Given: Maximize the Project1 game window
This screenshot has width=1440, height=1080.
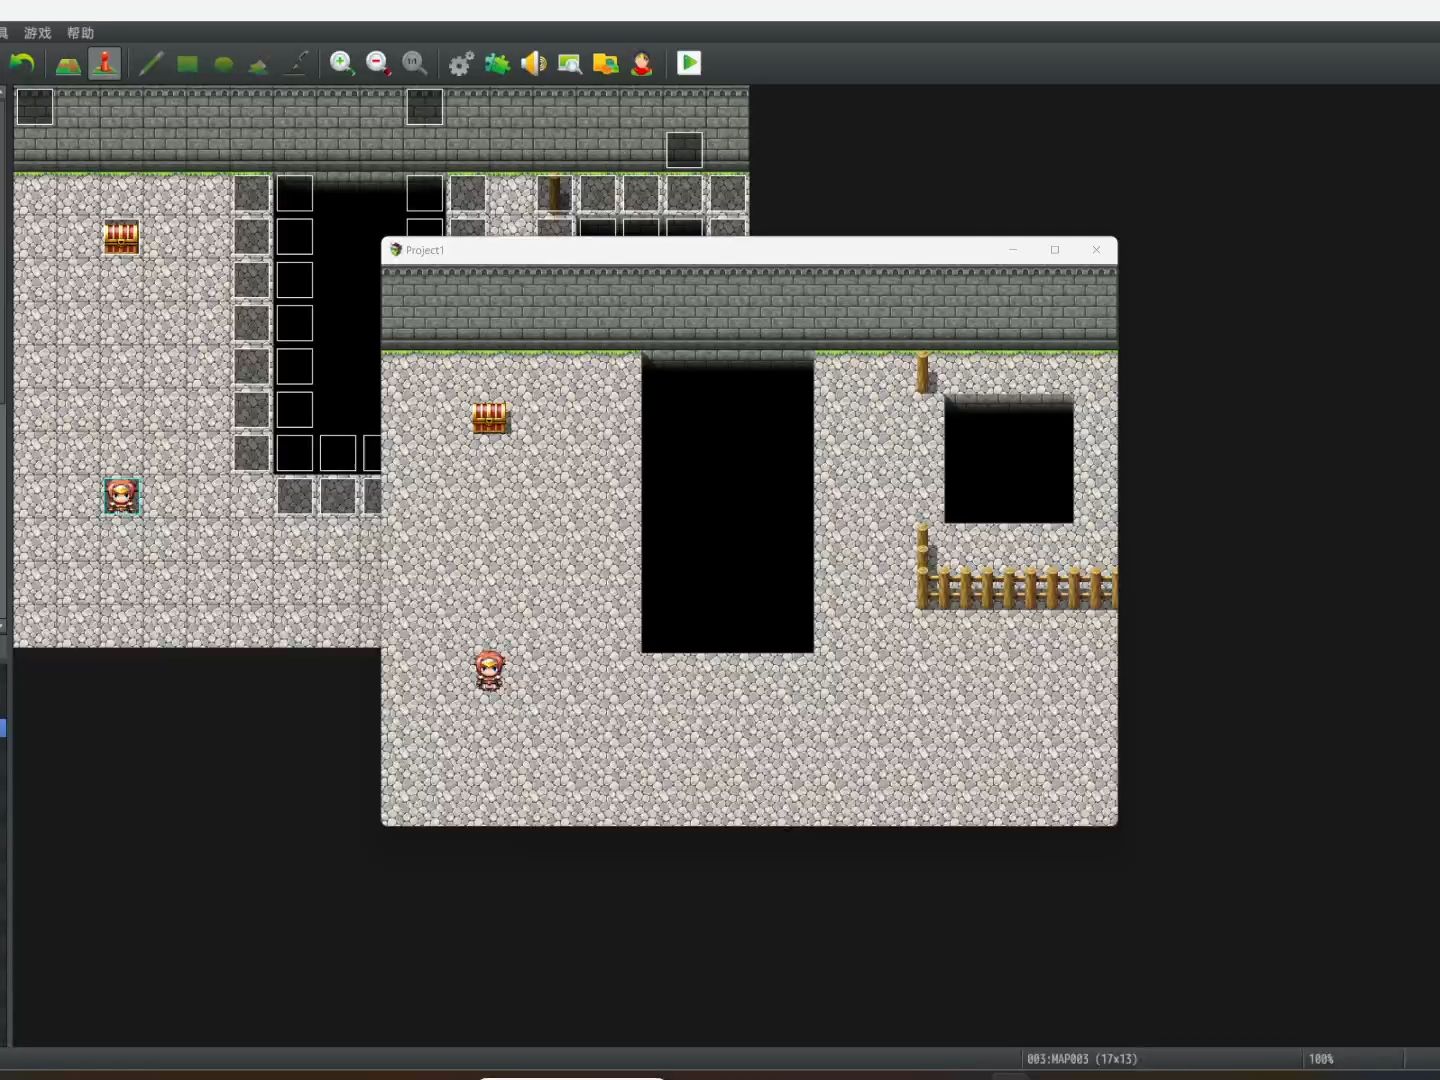Looking at the screenshot, I should pyautogui.click(x=1055, y=250).
